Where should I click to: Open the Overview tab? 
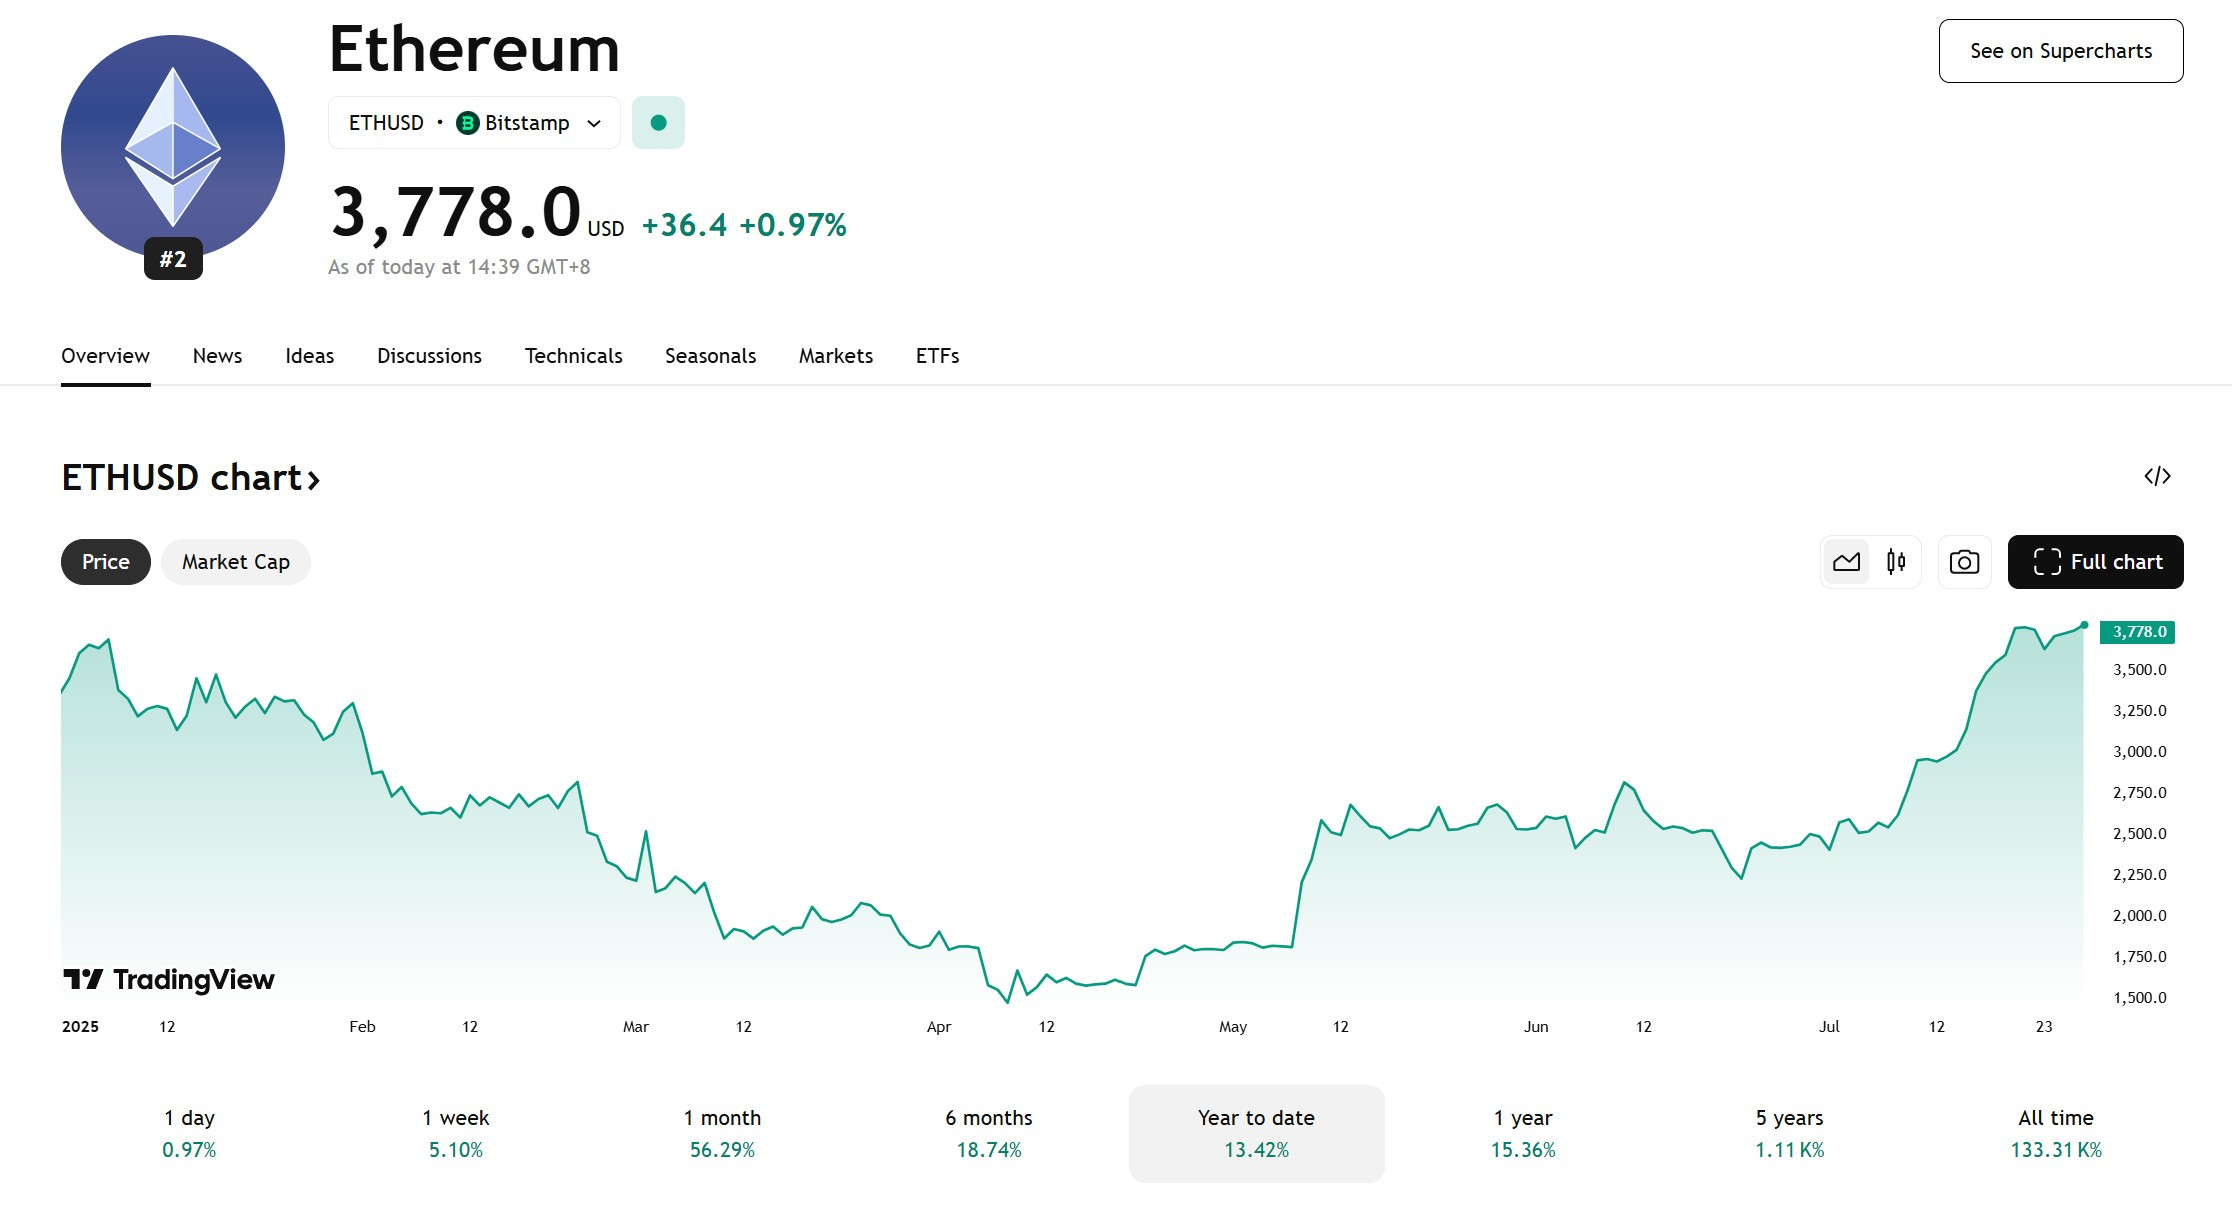pyautogui.click(x=105, y=356)
